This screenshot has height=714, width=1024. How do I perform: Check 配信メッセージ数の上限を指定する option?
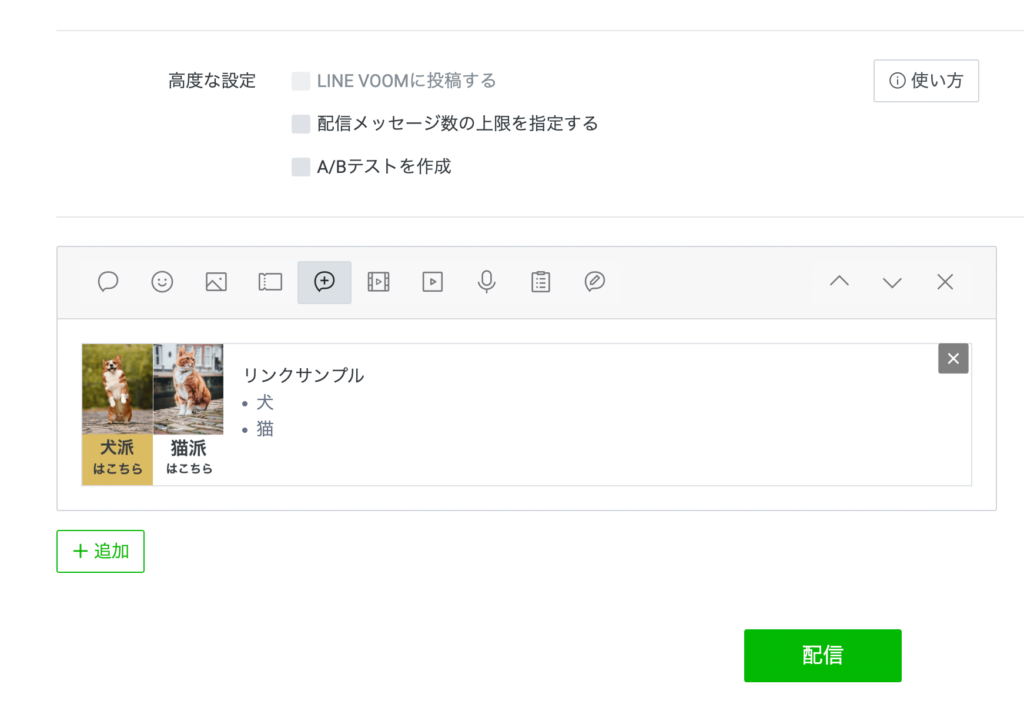tap(301, 124)
